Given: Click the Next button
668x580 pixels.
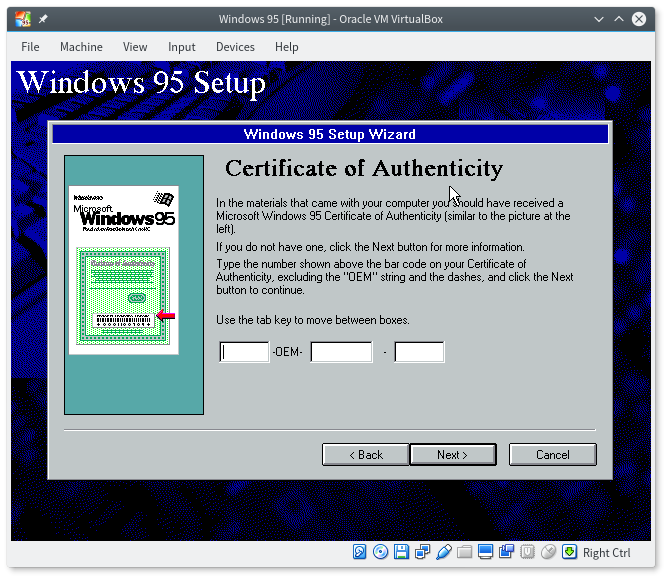Looking at the screenshot, I should 453,455.
